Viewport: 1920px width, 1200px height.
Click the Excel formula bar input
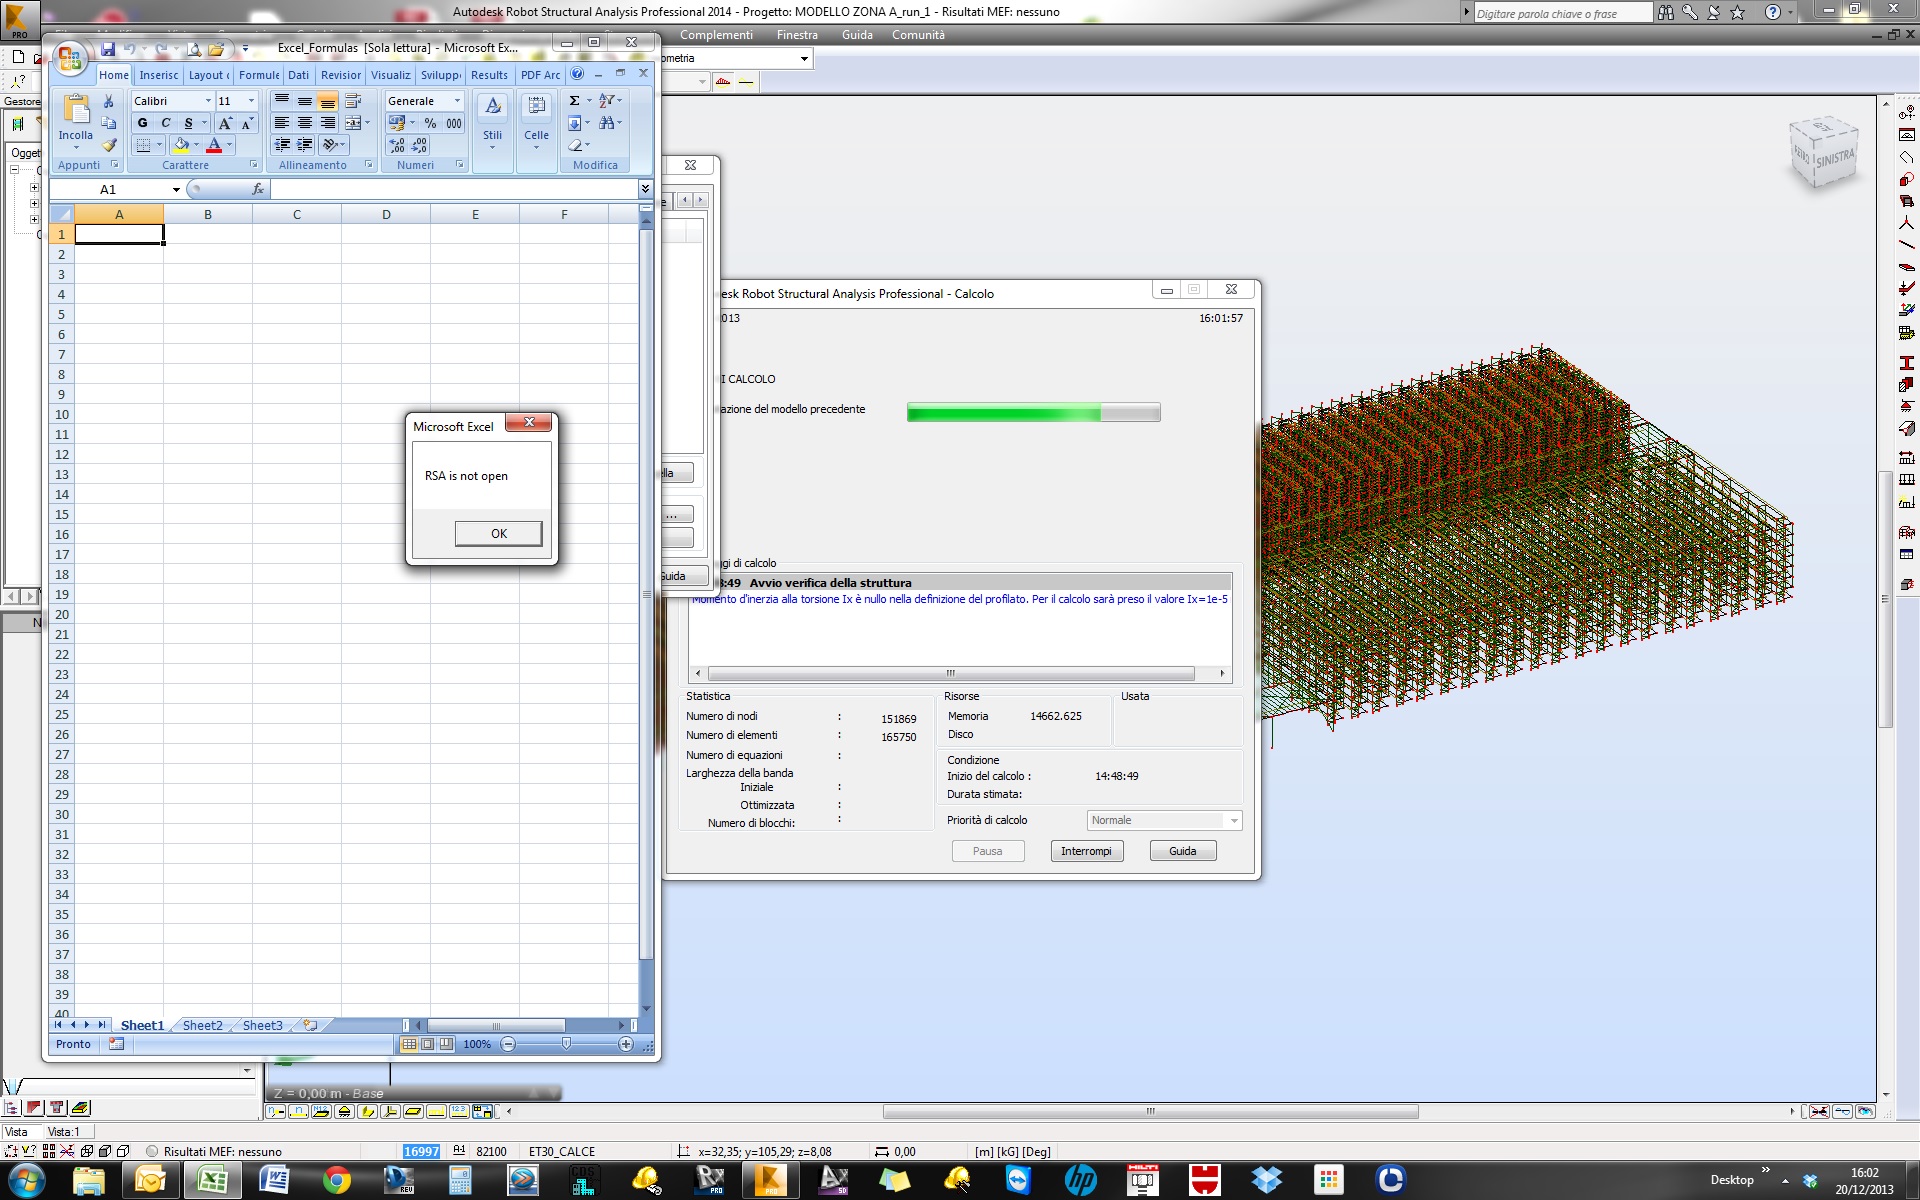coord(454,189)
